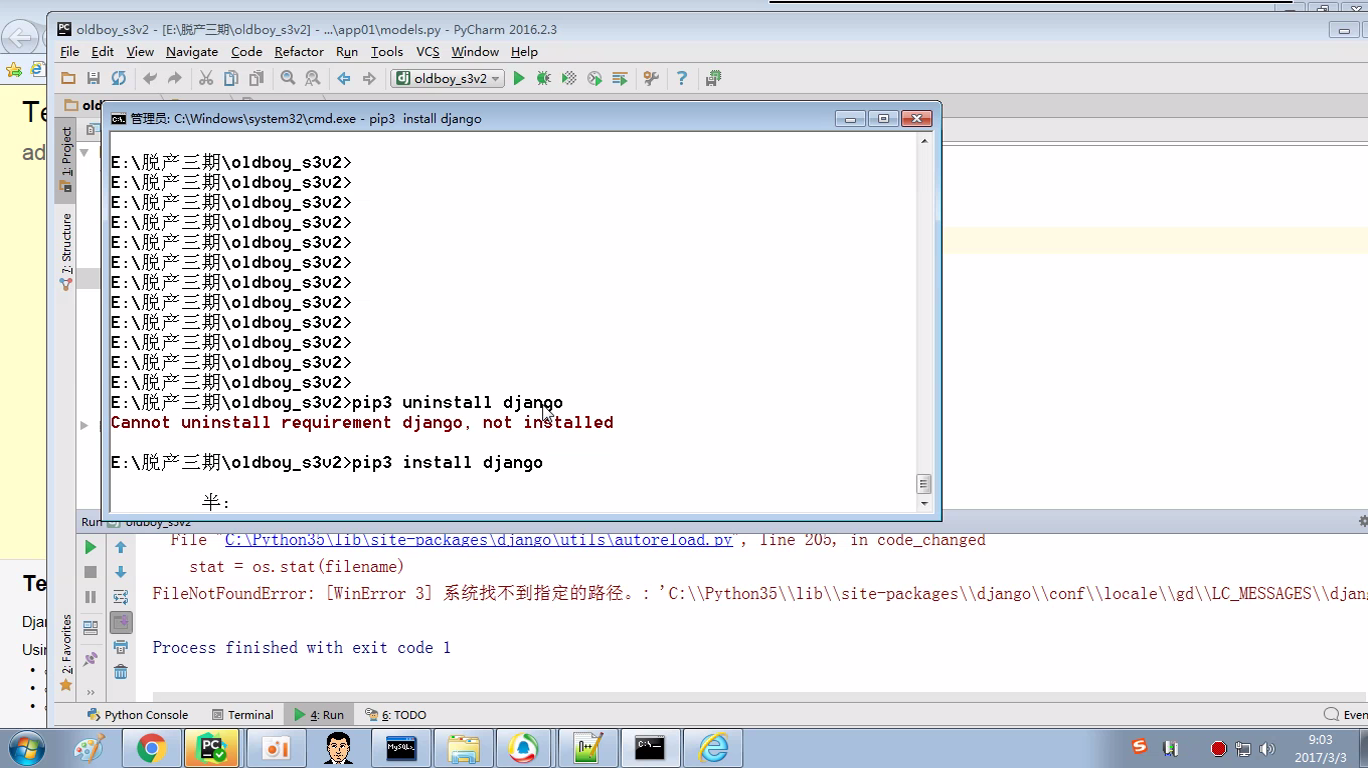Screen dimensions: 1368x768
Task: Click the Restore Layout icon in Run panel
Action: tap(90, 628)
